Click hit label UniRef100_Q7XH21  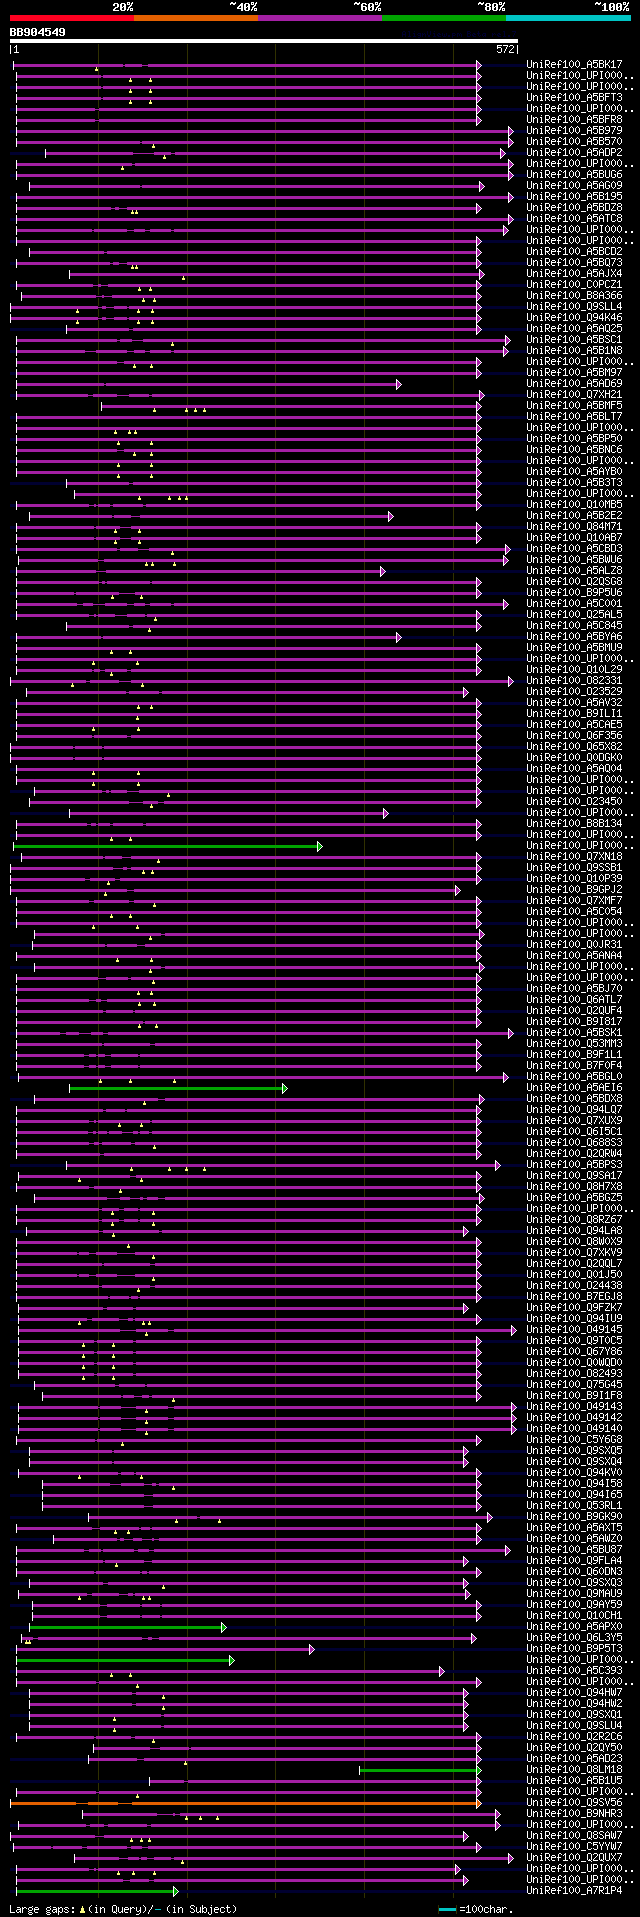click(x=574, y=395)
